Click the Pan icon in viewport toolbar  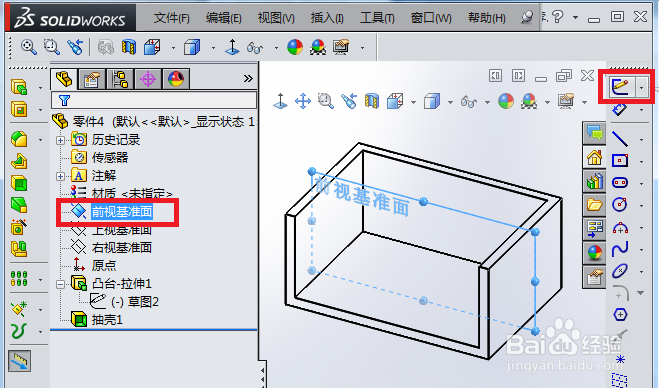pyautogui.click(x=303, y=101)
